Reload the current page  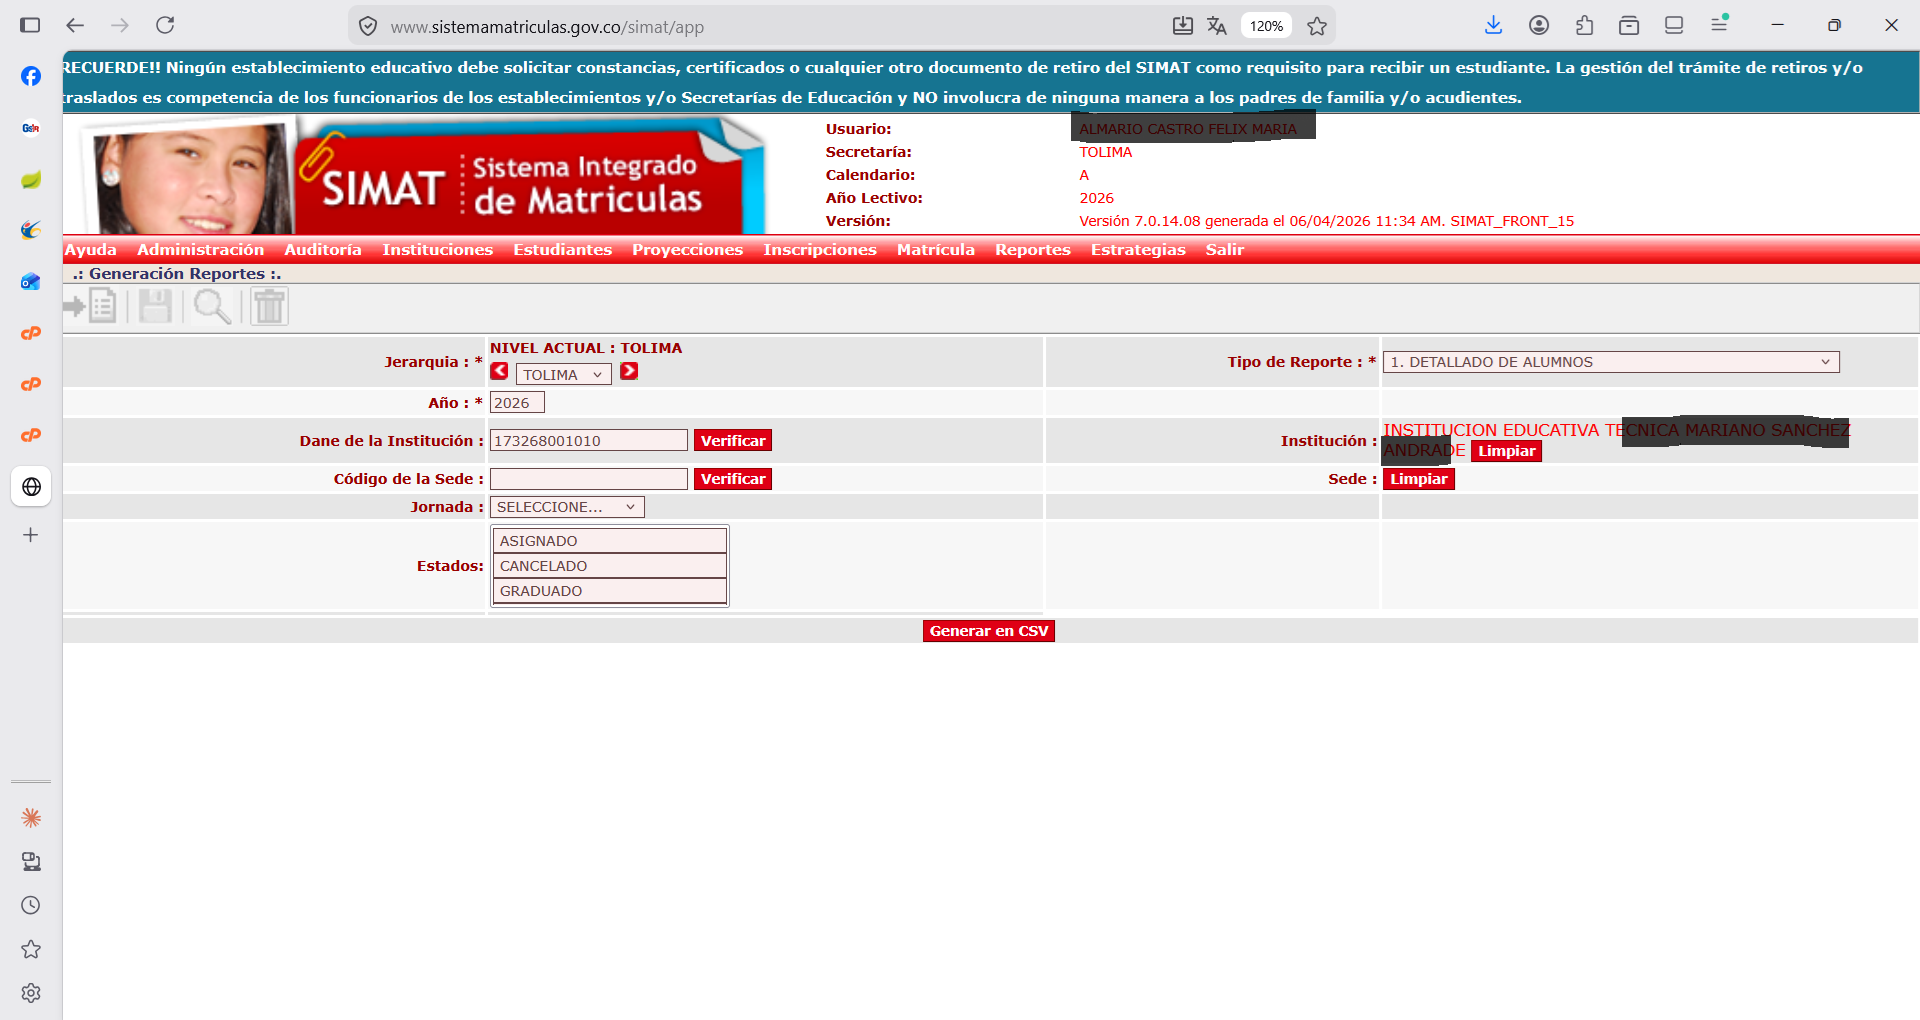pyautogui.click(x=165, y=25)
